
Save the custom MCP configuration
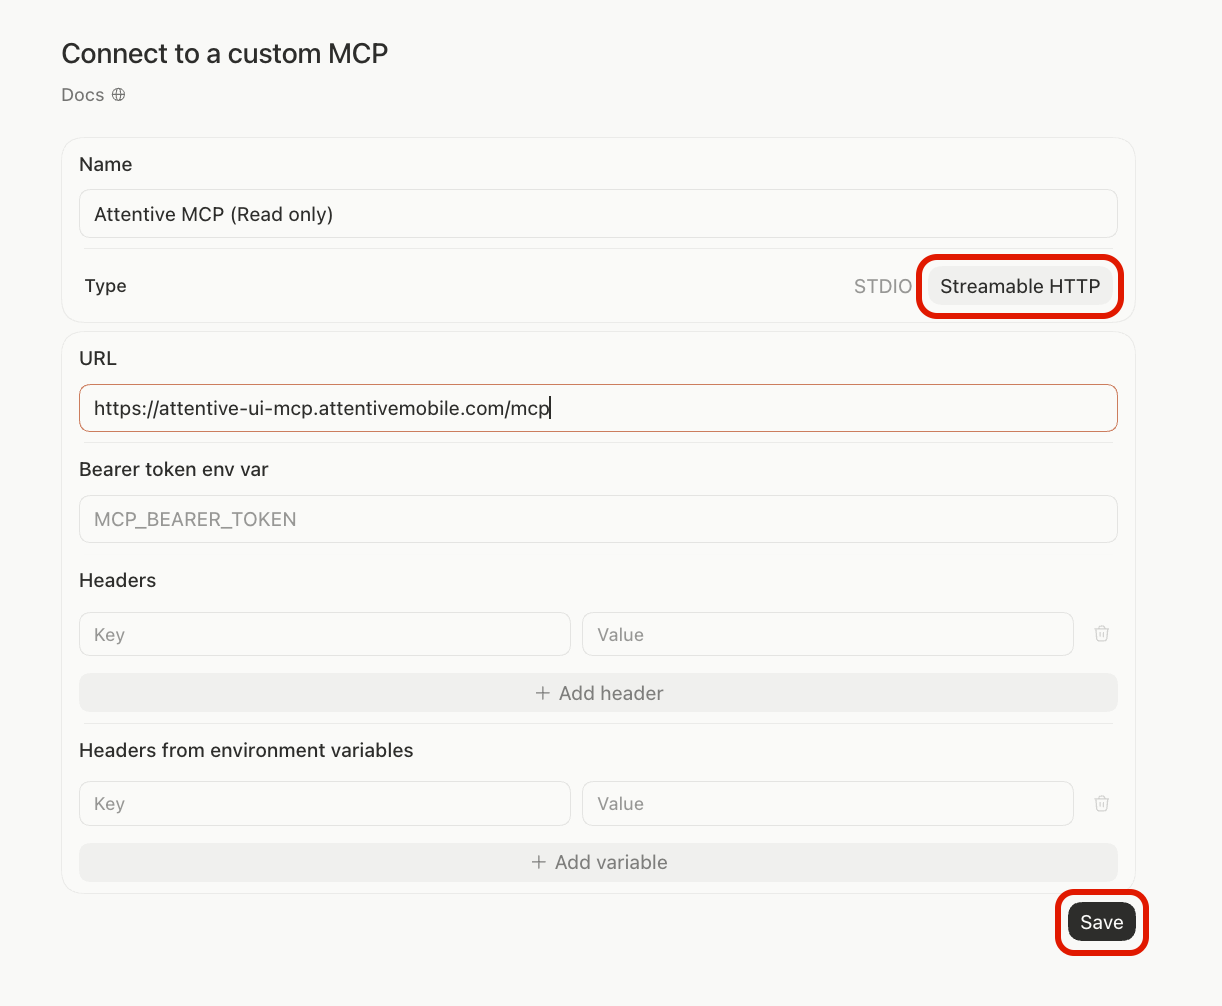[1101, 922]
